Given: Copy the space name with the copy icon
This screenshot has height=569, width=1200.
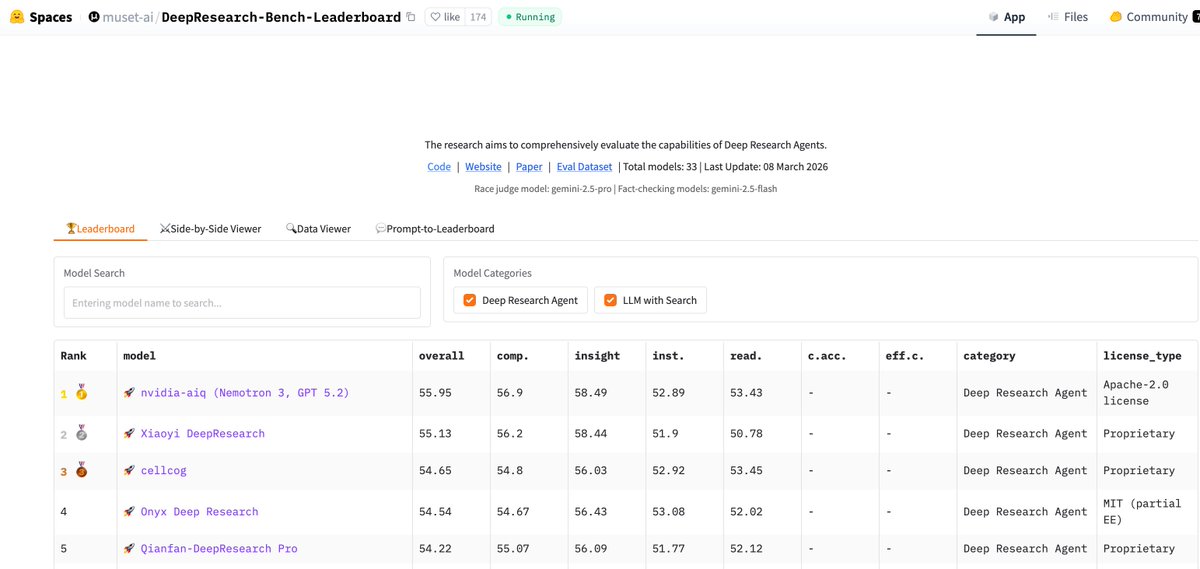Looking at the screenshot, I should tap(410, 17).
